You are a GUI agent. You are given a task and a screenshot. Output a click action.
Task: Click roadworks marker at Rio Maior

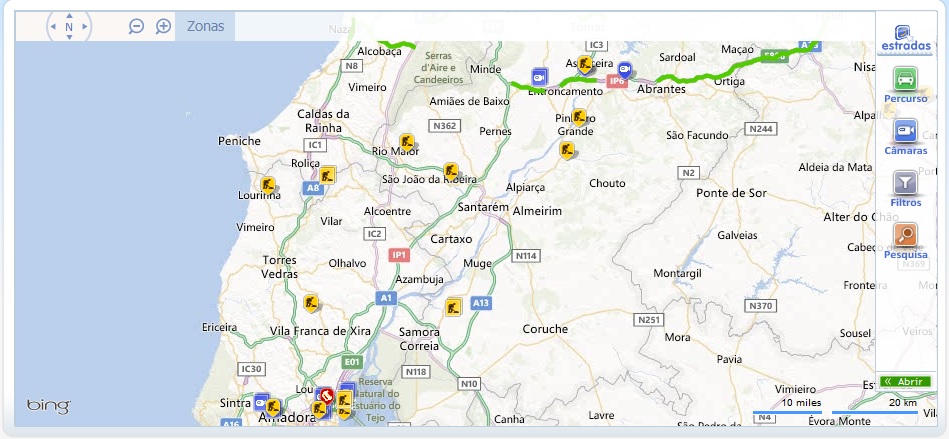[x=407, y=142]
